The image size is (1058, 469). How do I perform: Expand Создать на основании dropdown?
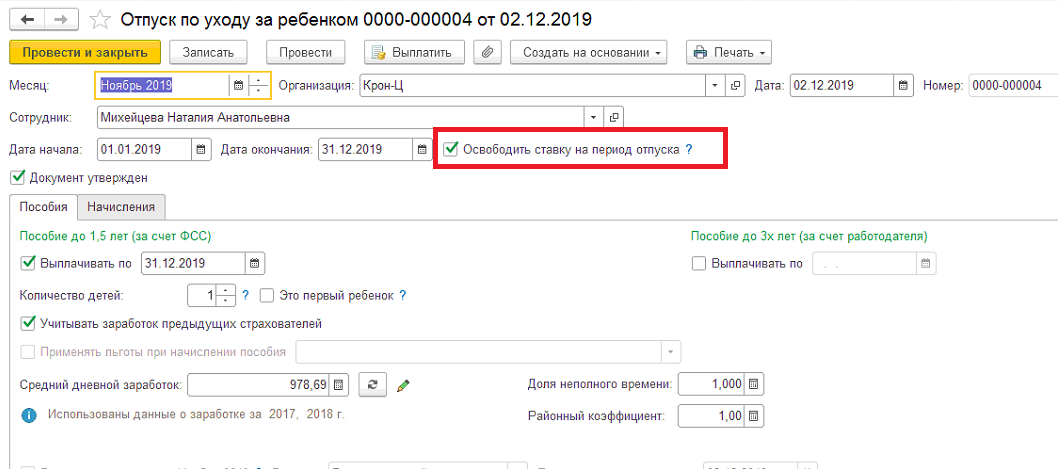(588, 52)
